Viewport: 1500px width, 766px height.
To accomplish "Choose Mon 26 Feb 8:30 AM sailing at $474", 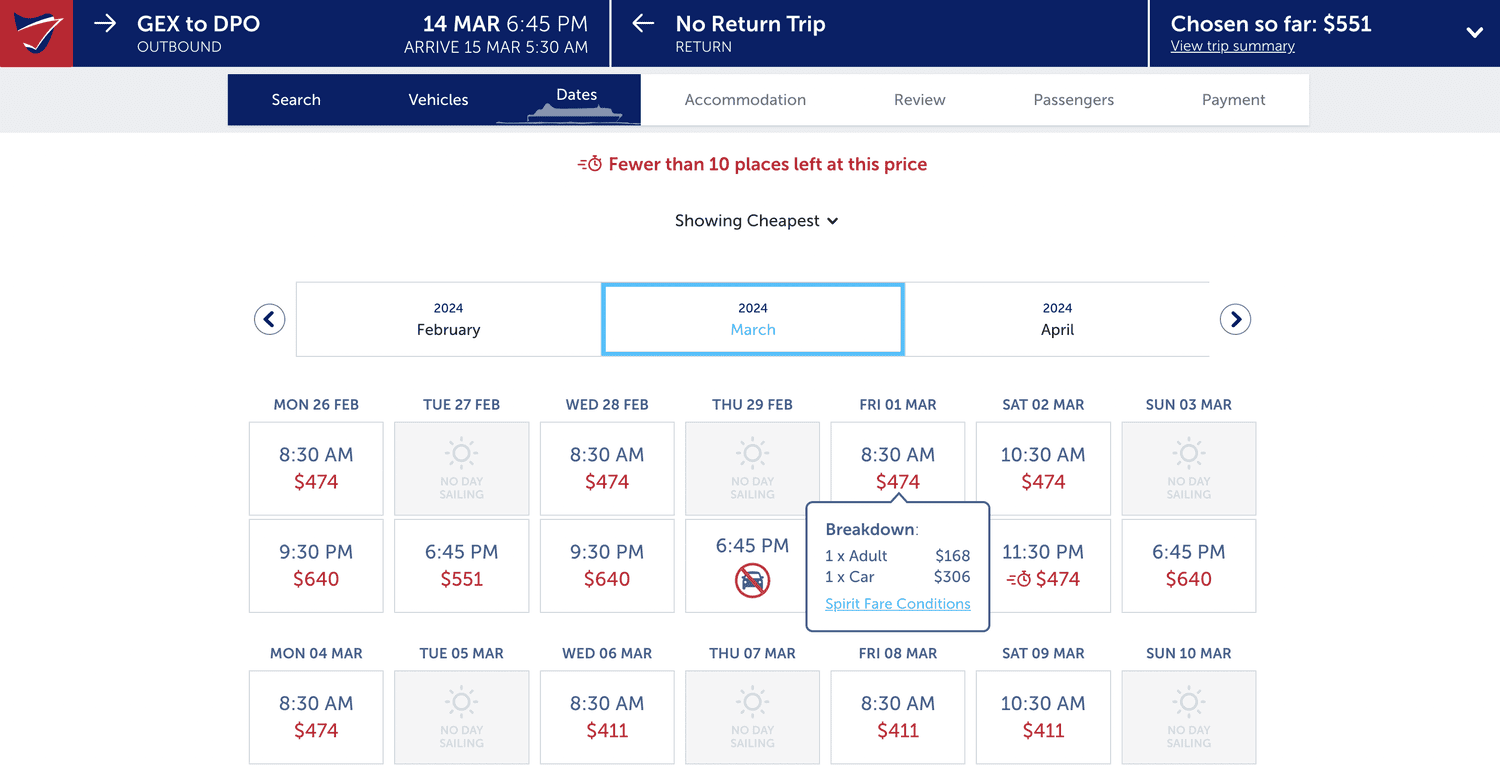I will click(316, 468).
